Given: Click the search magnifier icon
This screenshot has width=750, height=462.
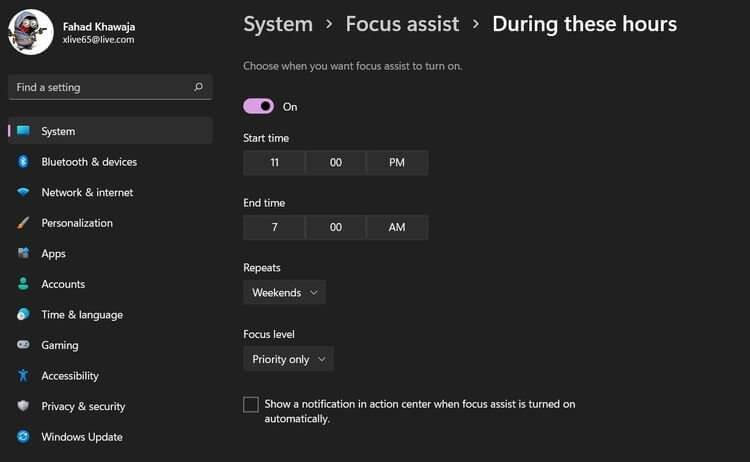Looking at the screenshot, I should coord(199,87).
